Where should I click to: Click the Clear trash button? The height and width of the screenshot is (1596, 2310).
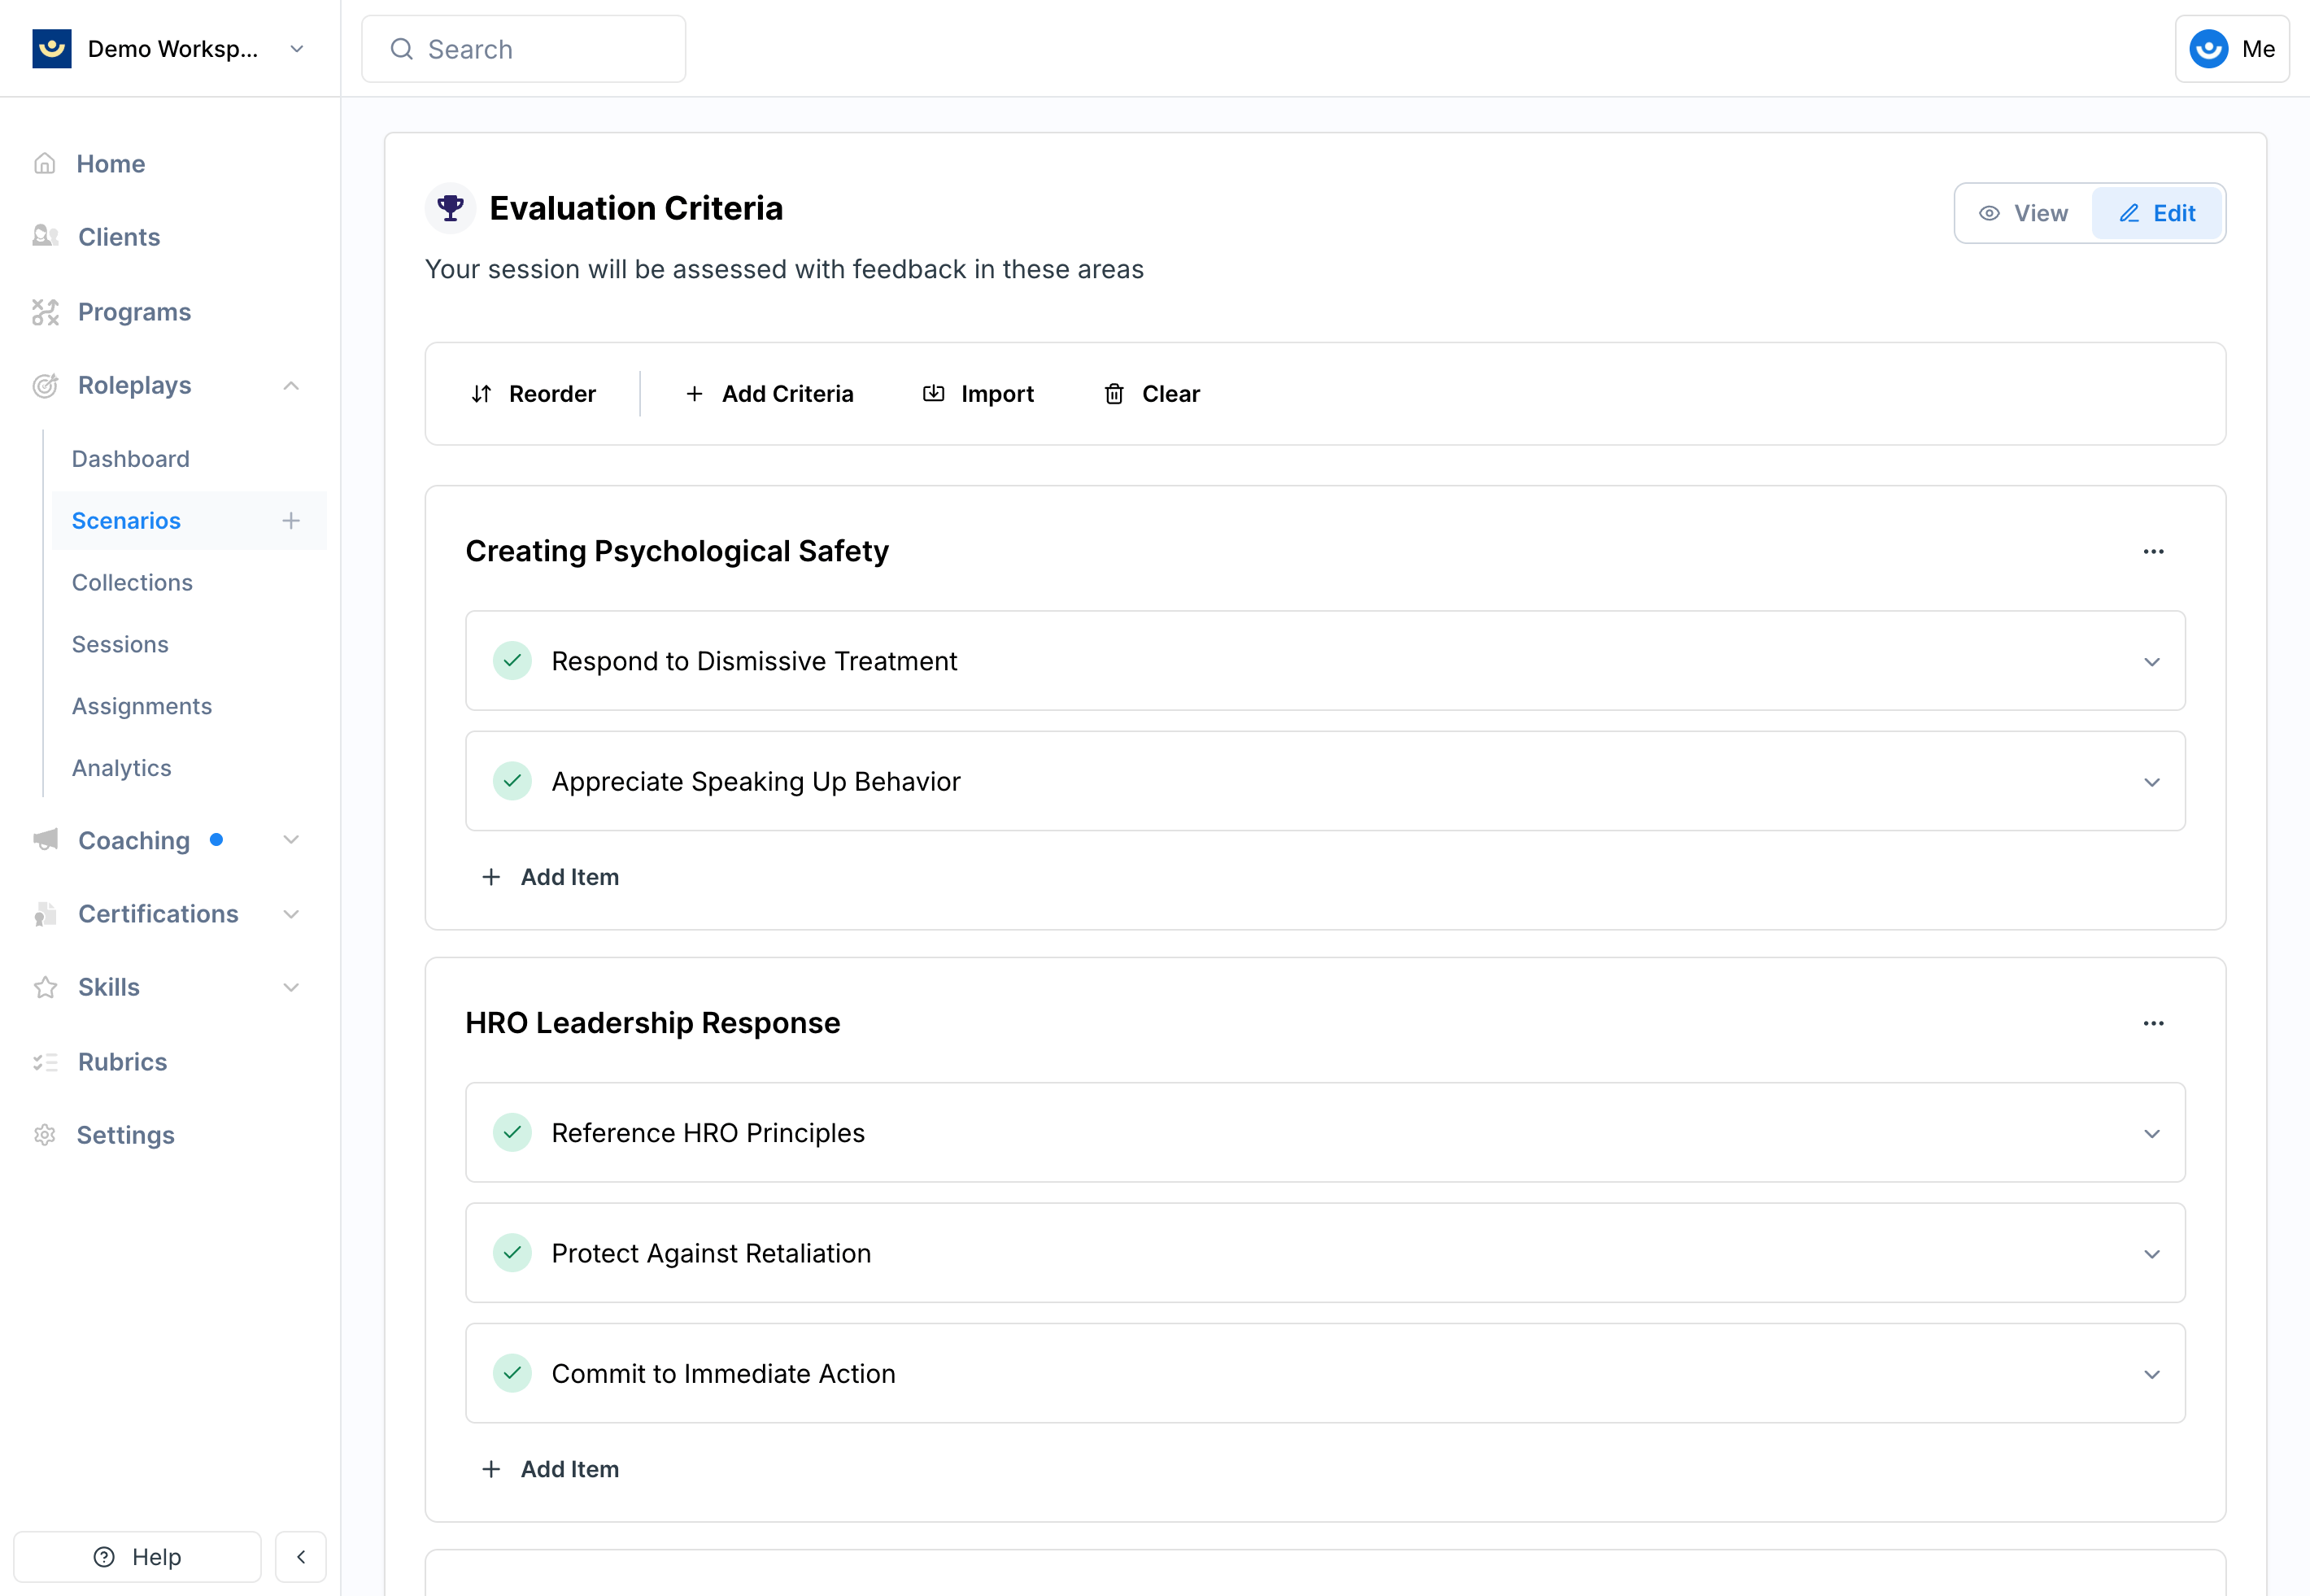[1152, 394]
